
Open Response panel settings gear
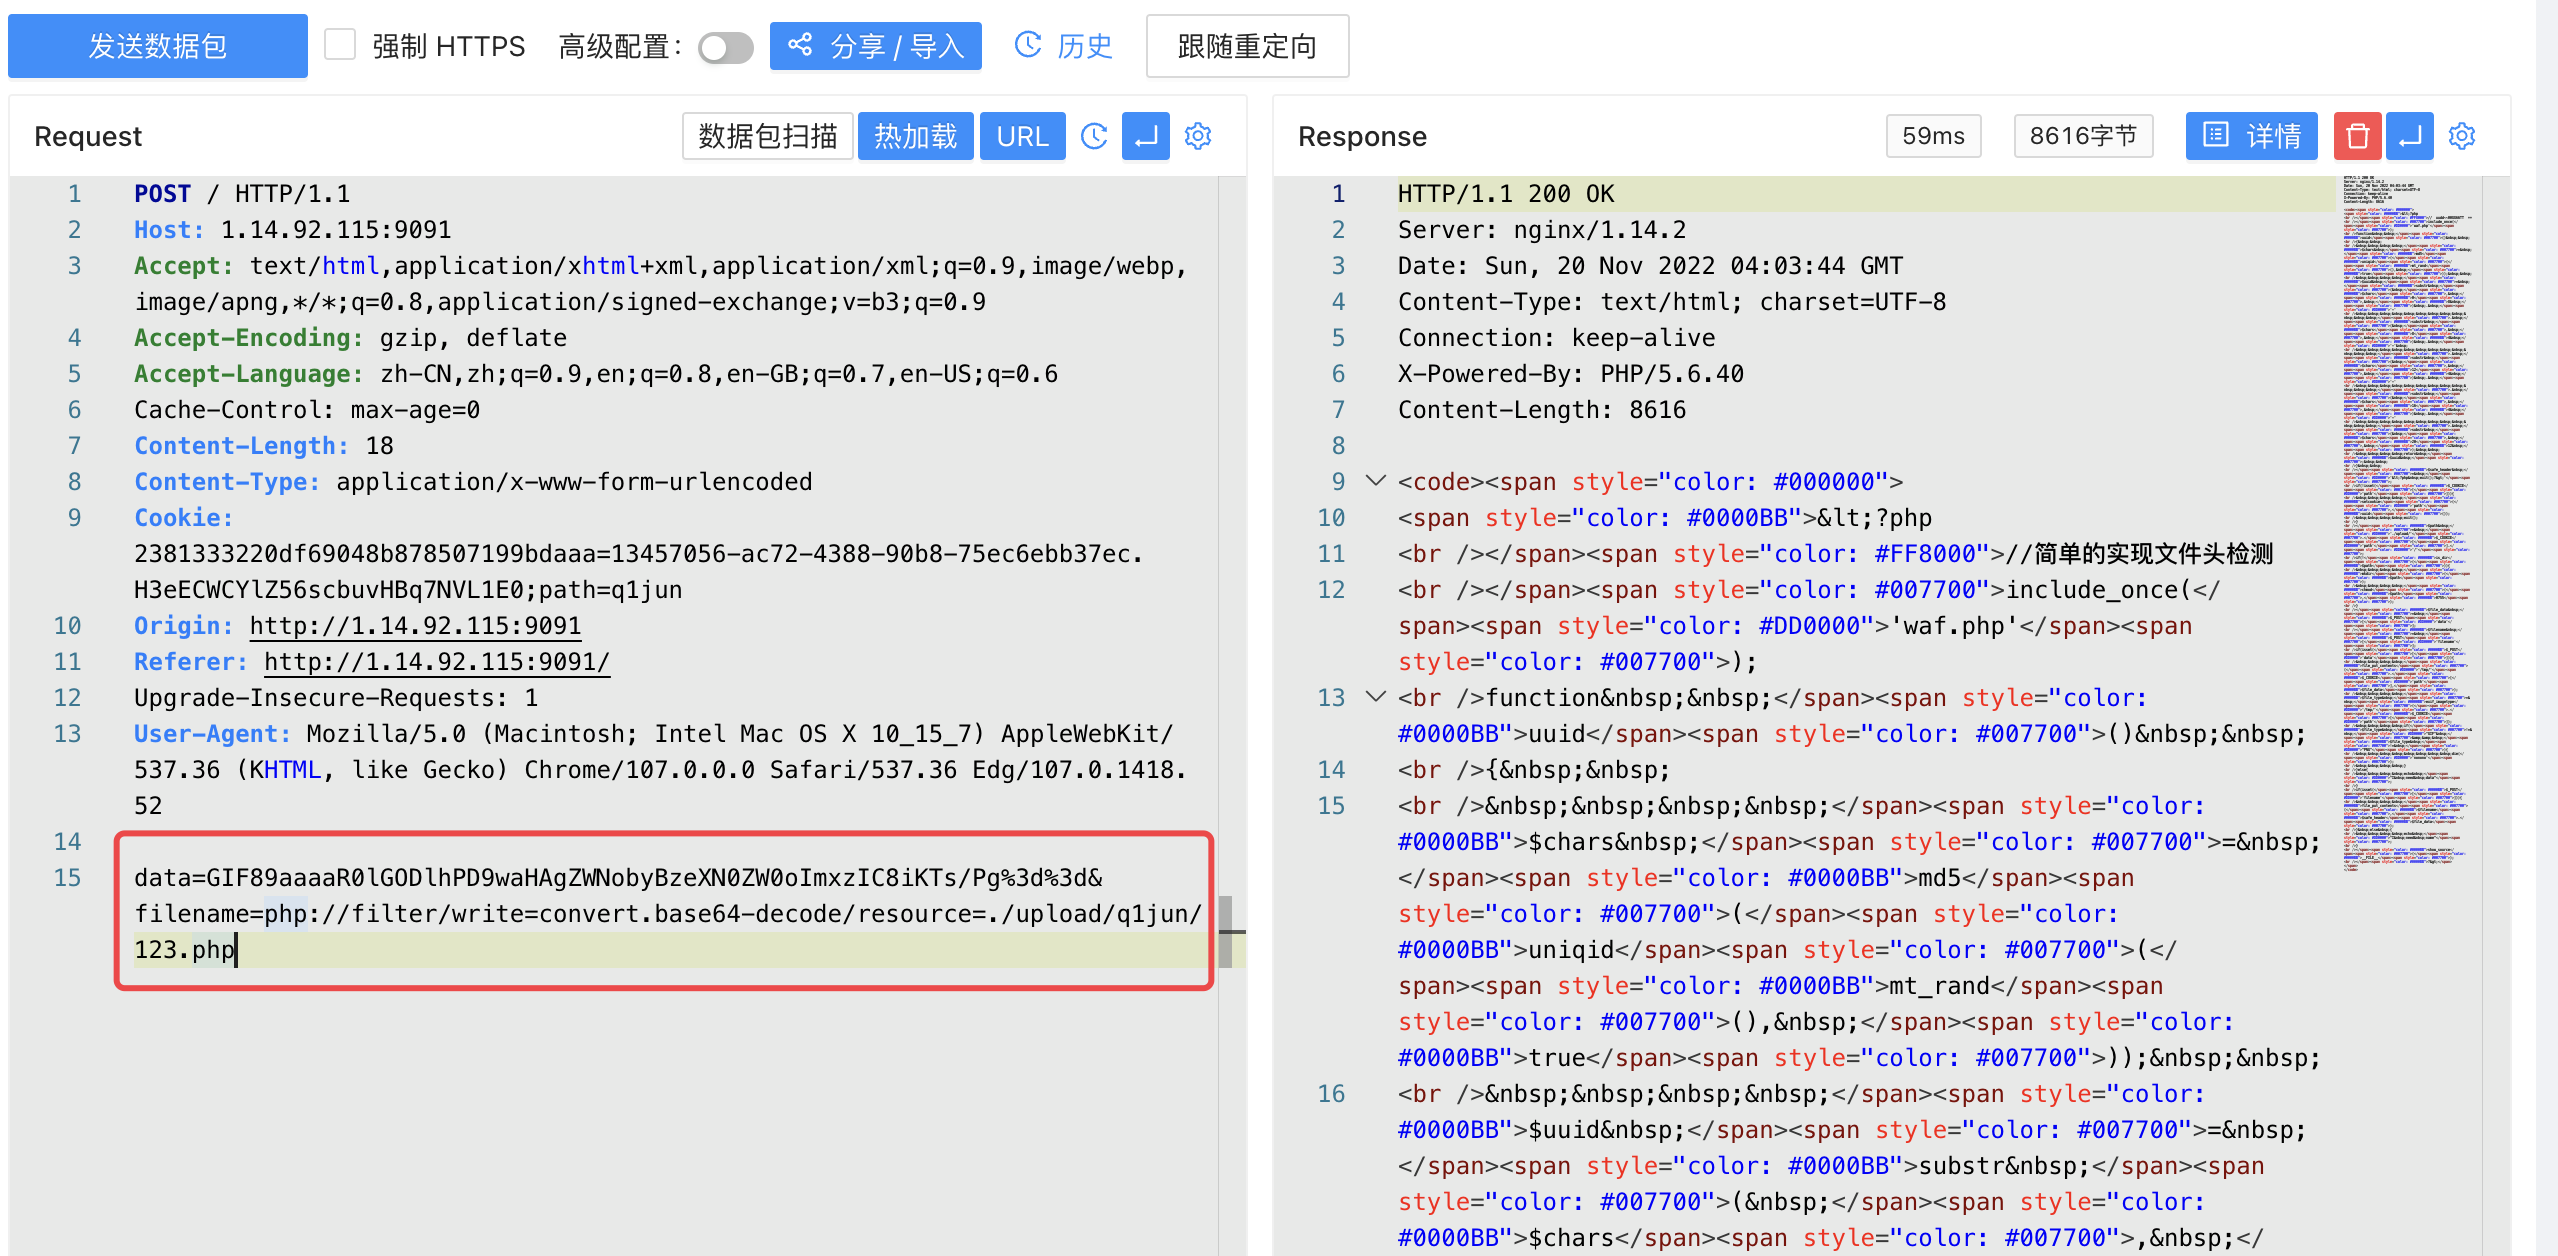pos(2462,136)
